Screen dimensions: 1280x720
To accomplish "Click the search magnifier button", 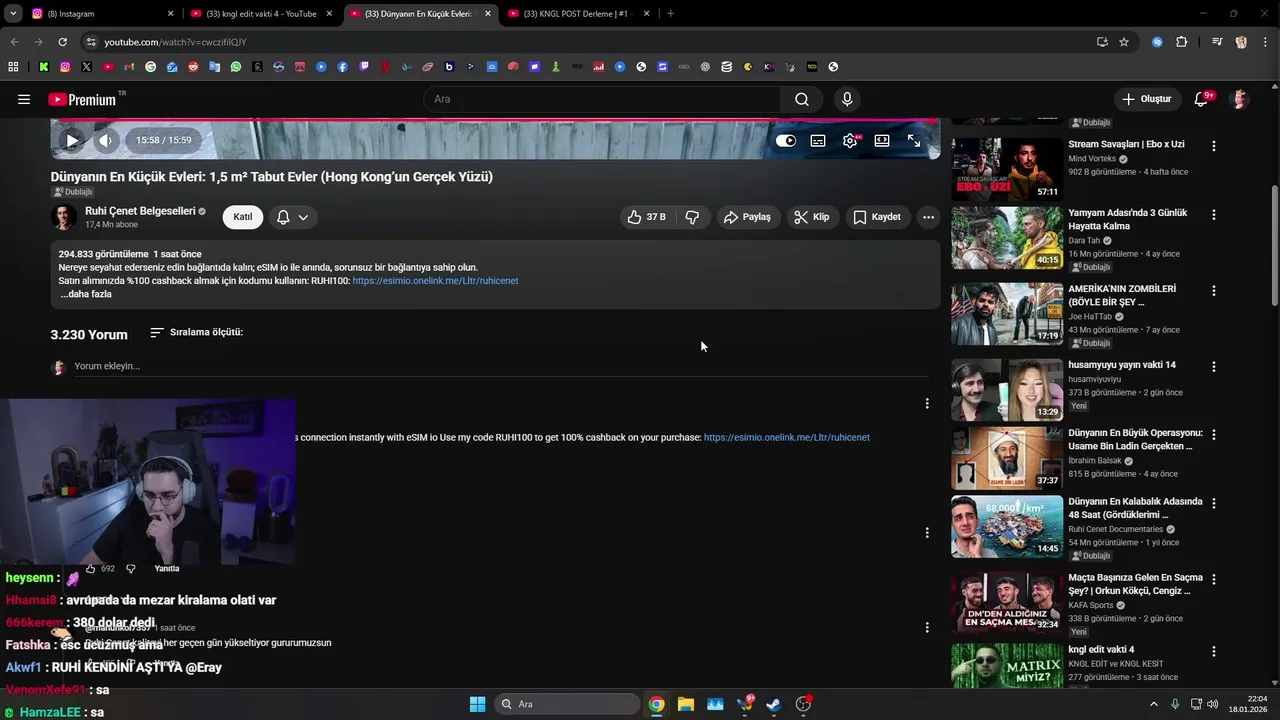I will 802,99.
